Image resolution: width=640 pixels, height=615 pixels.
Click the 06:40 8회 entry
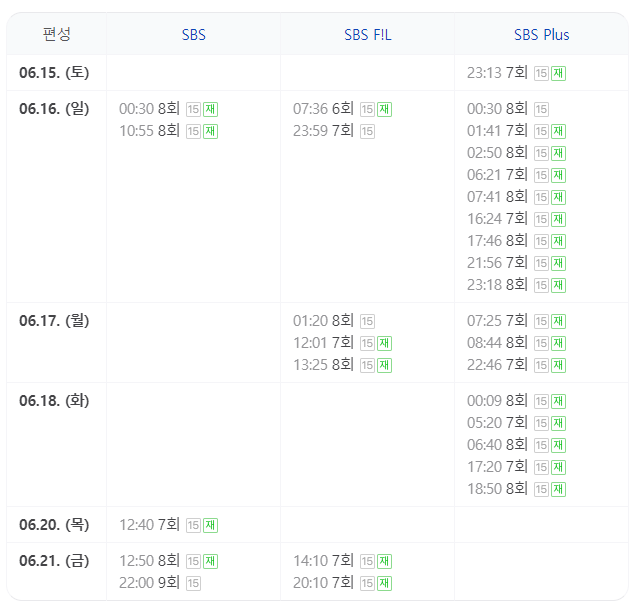point(497,445)
